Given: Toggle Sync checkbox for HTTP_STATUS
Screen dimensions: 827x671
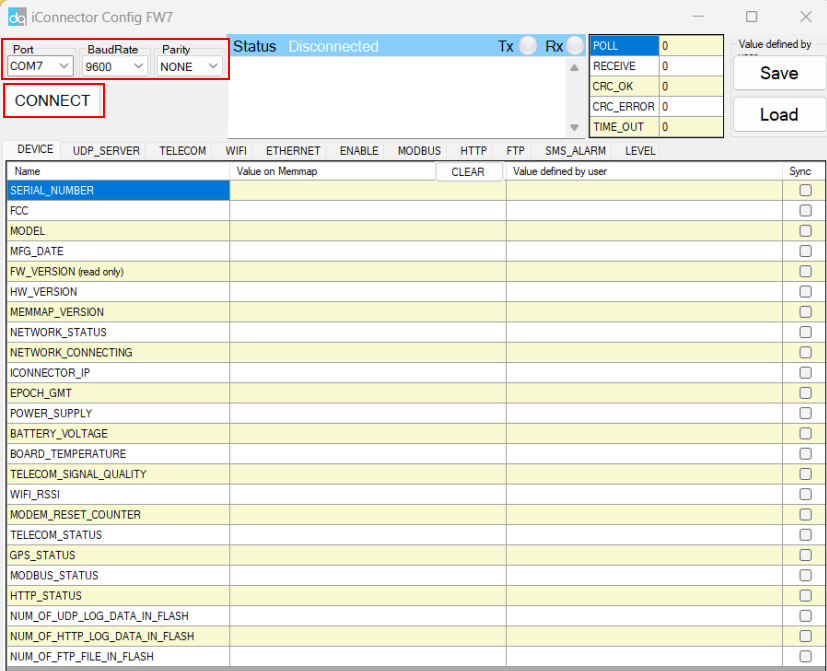Looking at the screenshot, I should click(x=805, y=596).
